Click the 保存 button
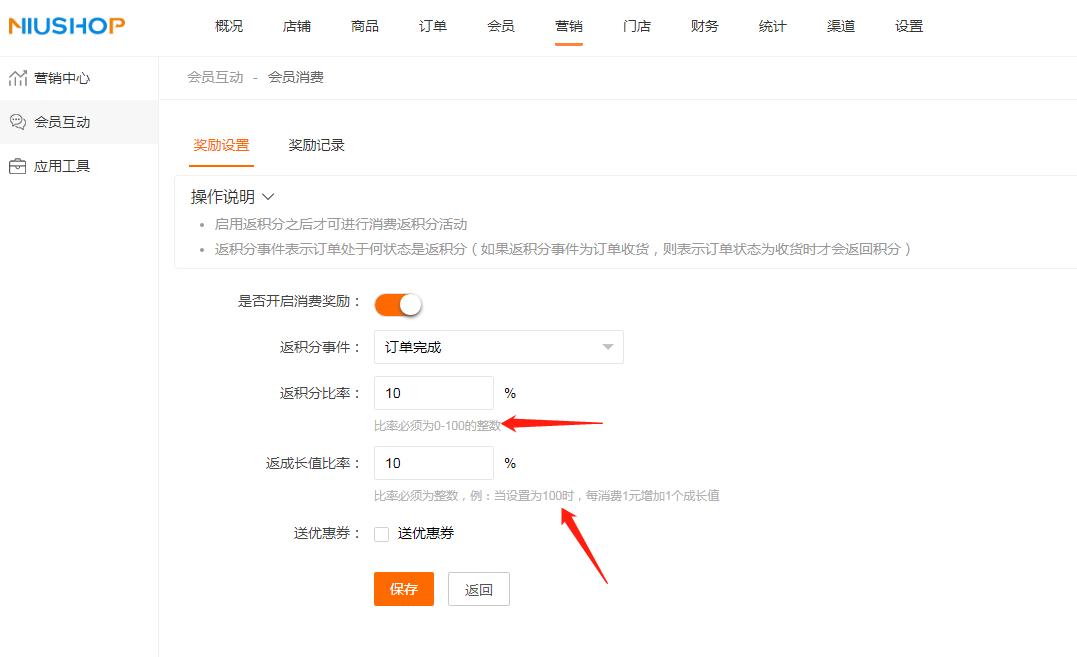Image resolution: width=1077 pixels, height=657 pixels. click(x=403, y=589)
